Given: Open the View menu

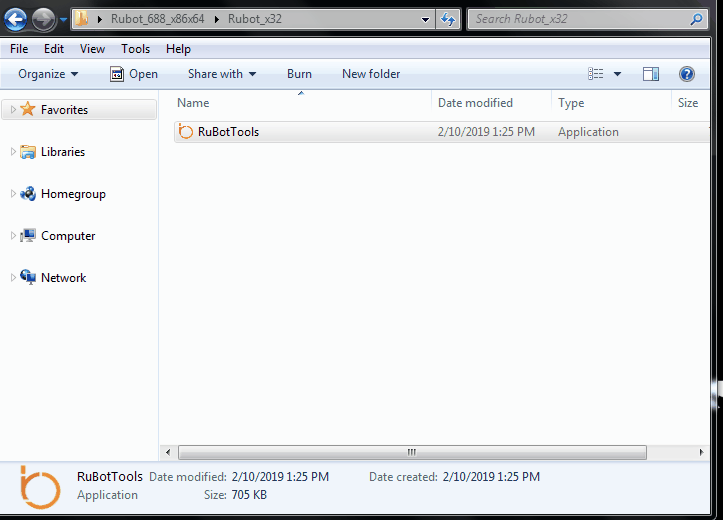Looking at the screenshot, I should (92, 48).
